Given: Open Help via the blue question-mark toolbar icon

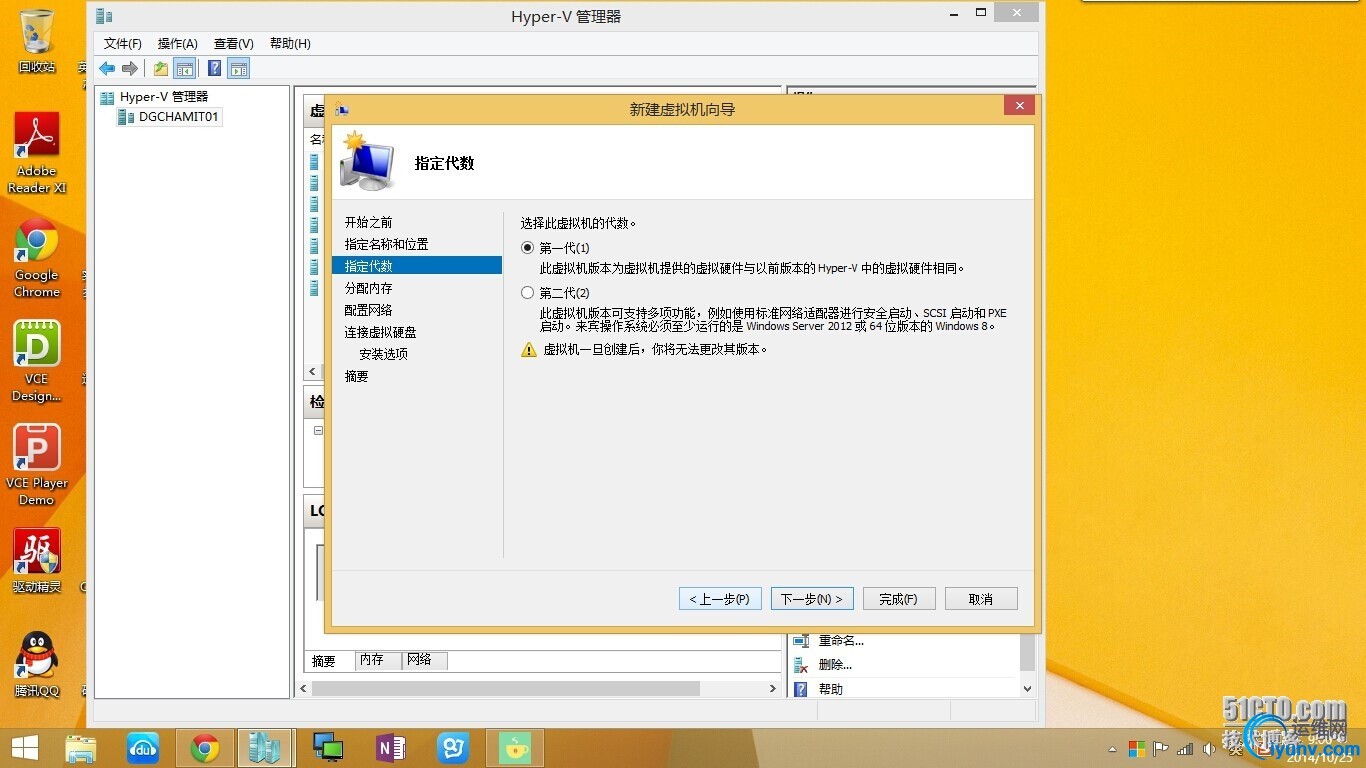Looking at the screenshot, I should [x=214, y=68].
